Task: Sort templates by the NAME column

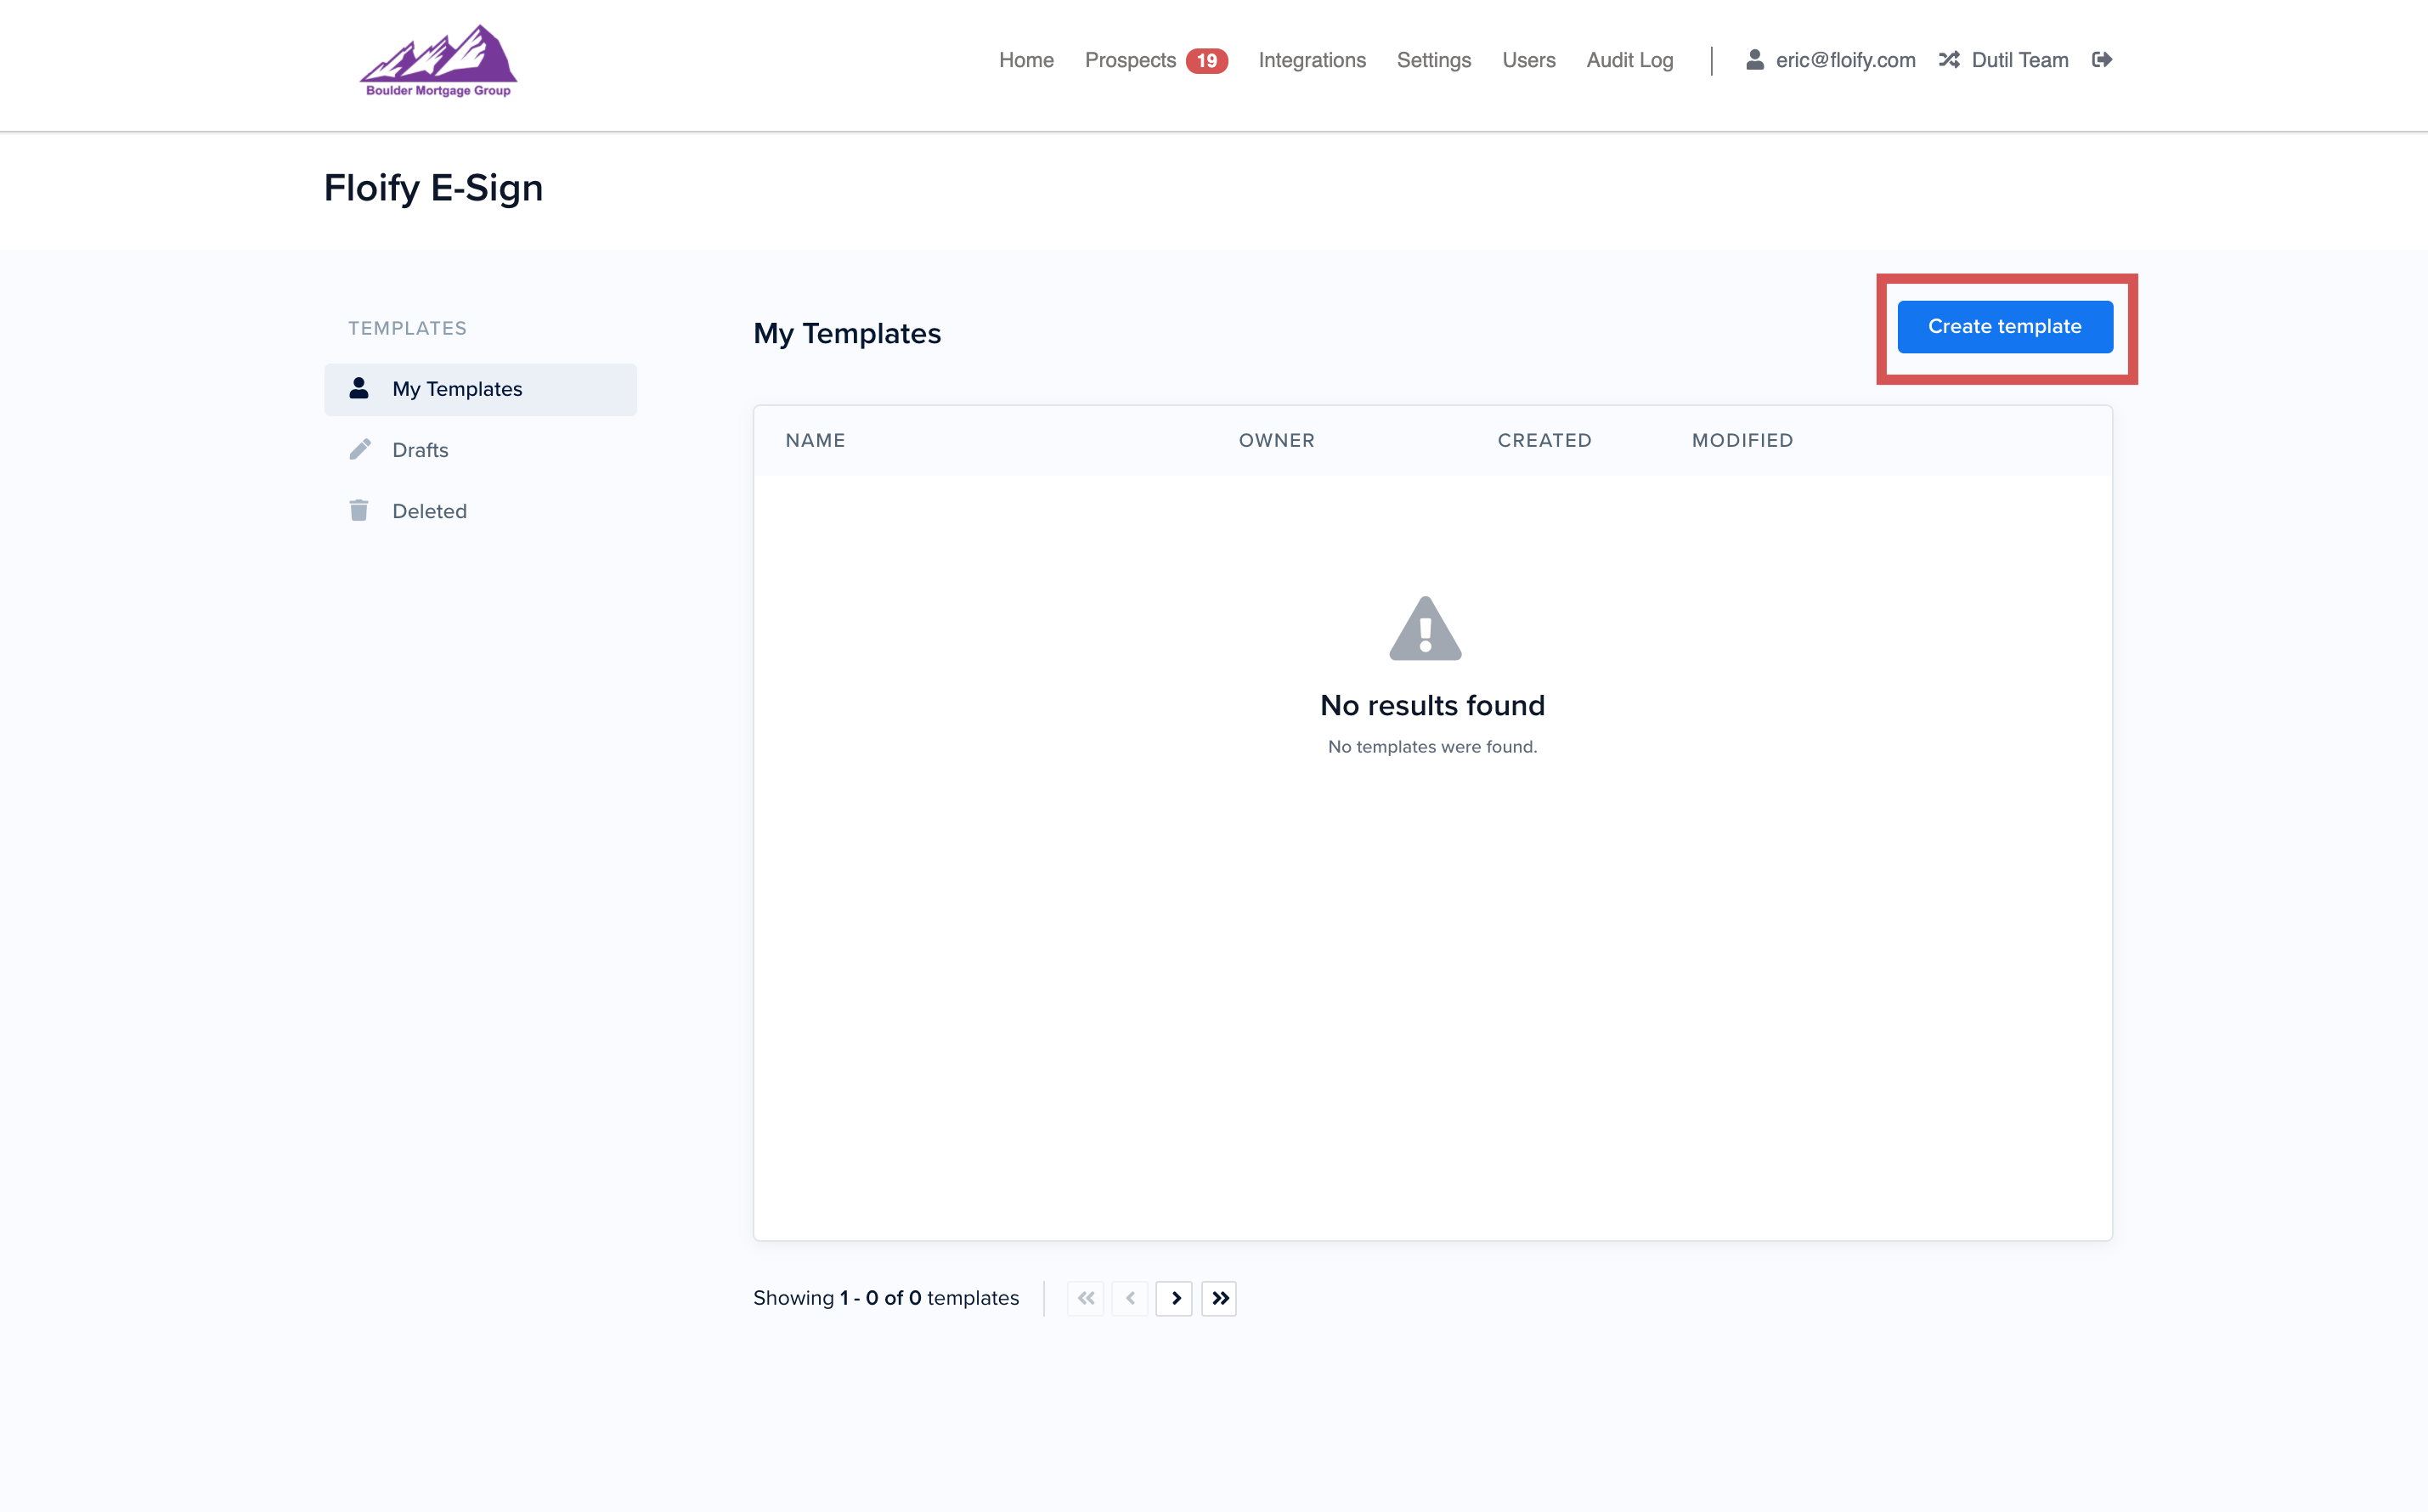Action: [x=815, y=440]
